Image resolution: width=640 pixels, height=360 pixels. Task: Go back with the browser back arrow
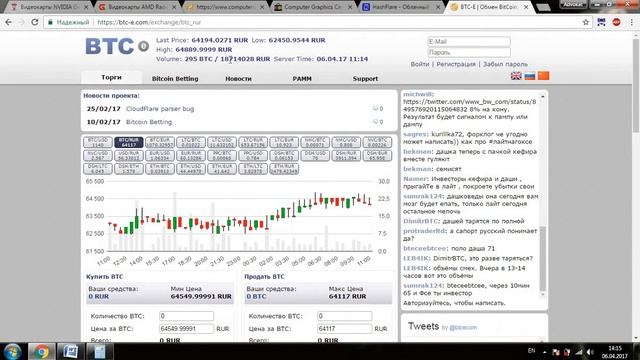point(9,22)
